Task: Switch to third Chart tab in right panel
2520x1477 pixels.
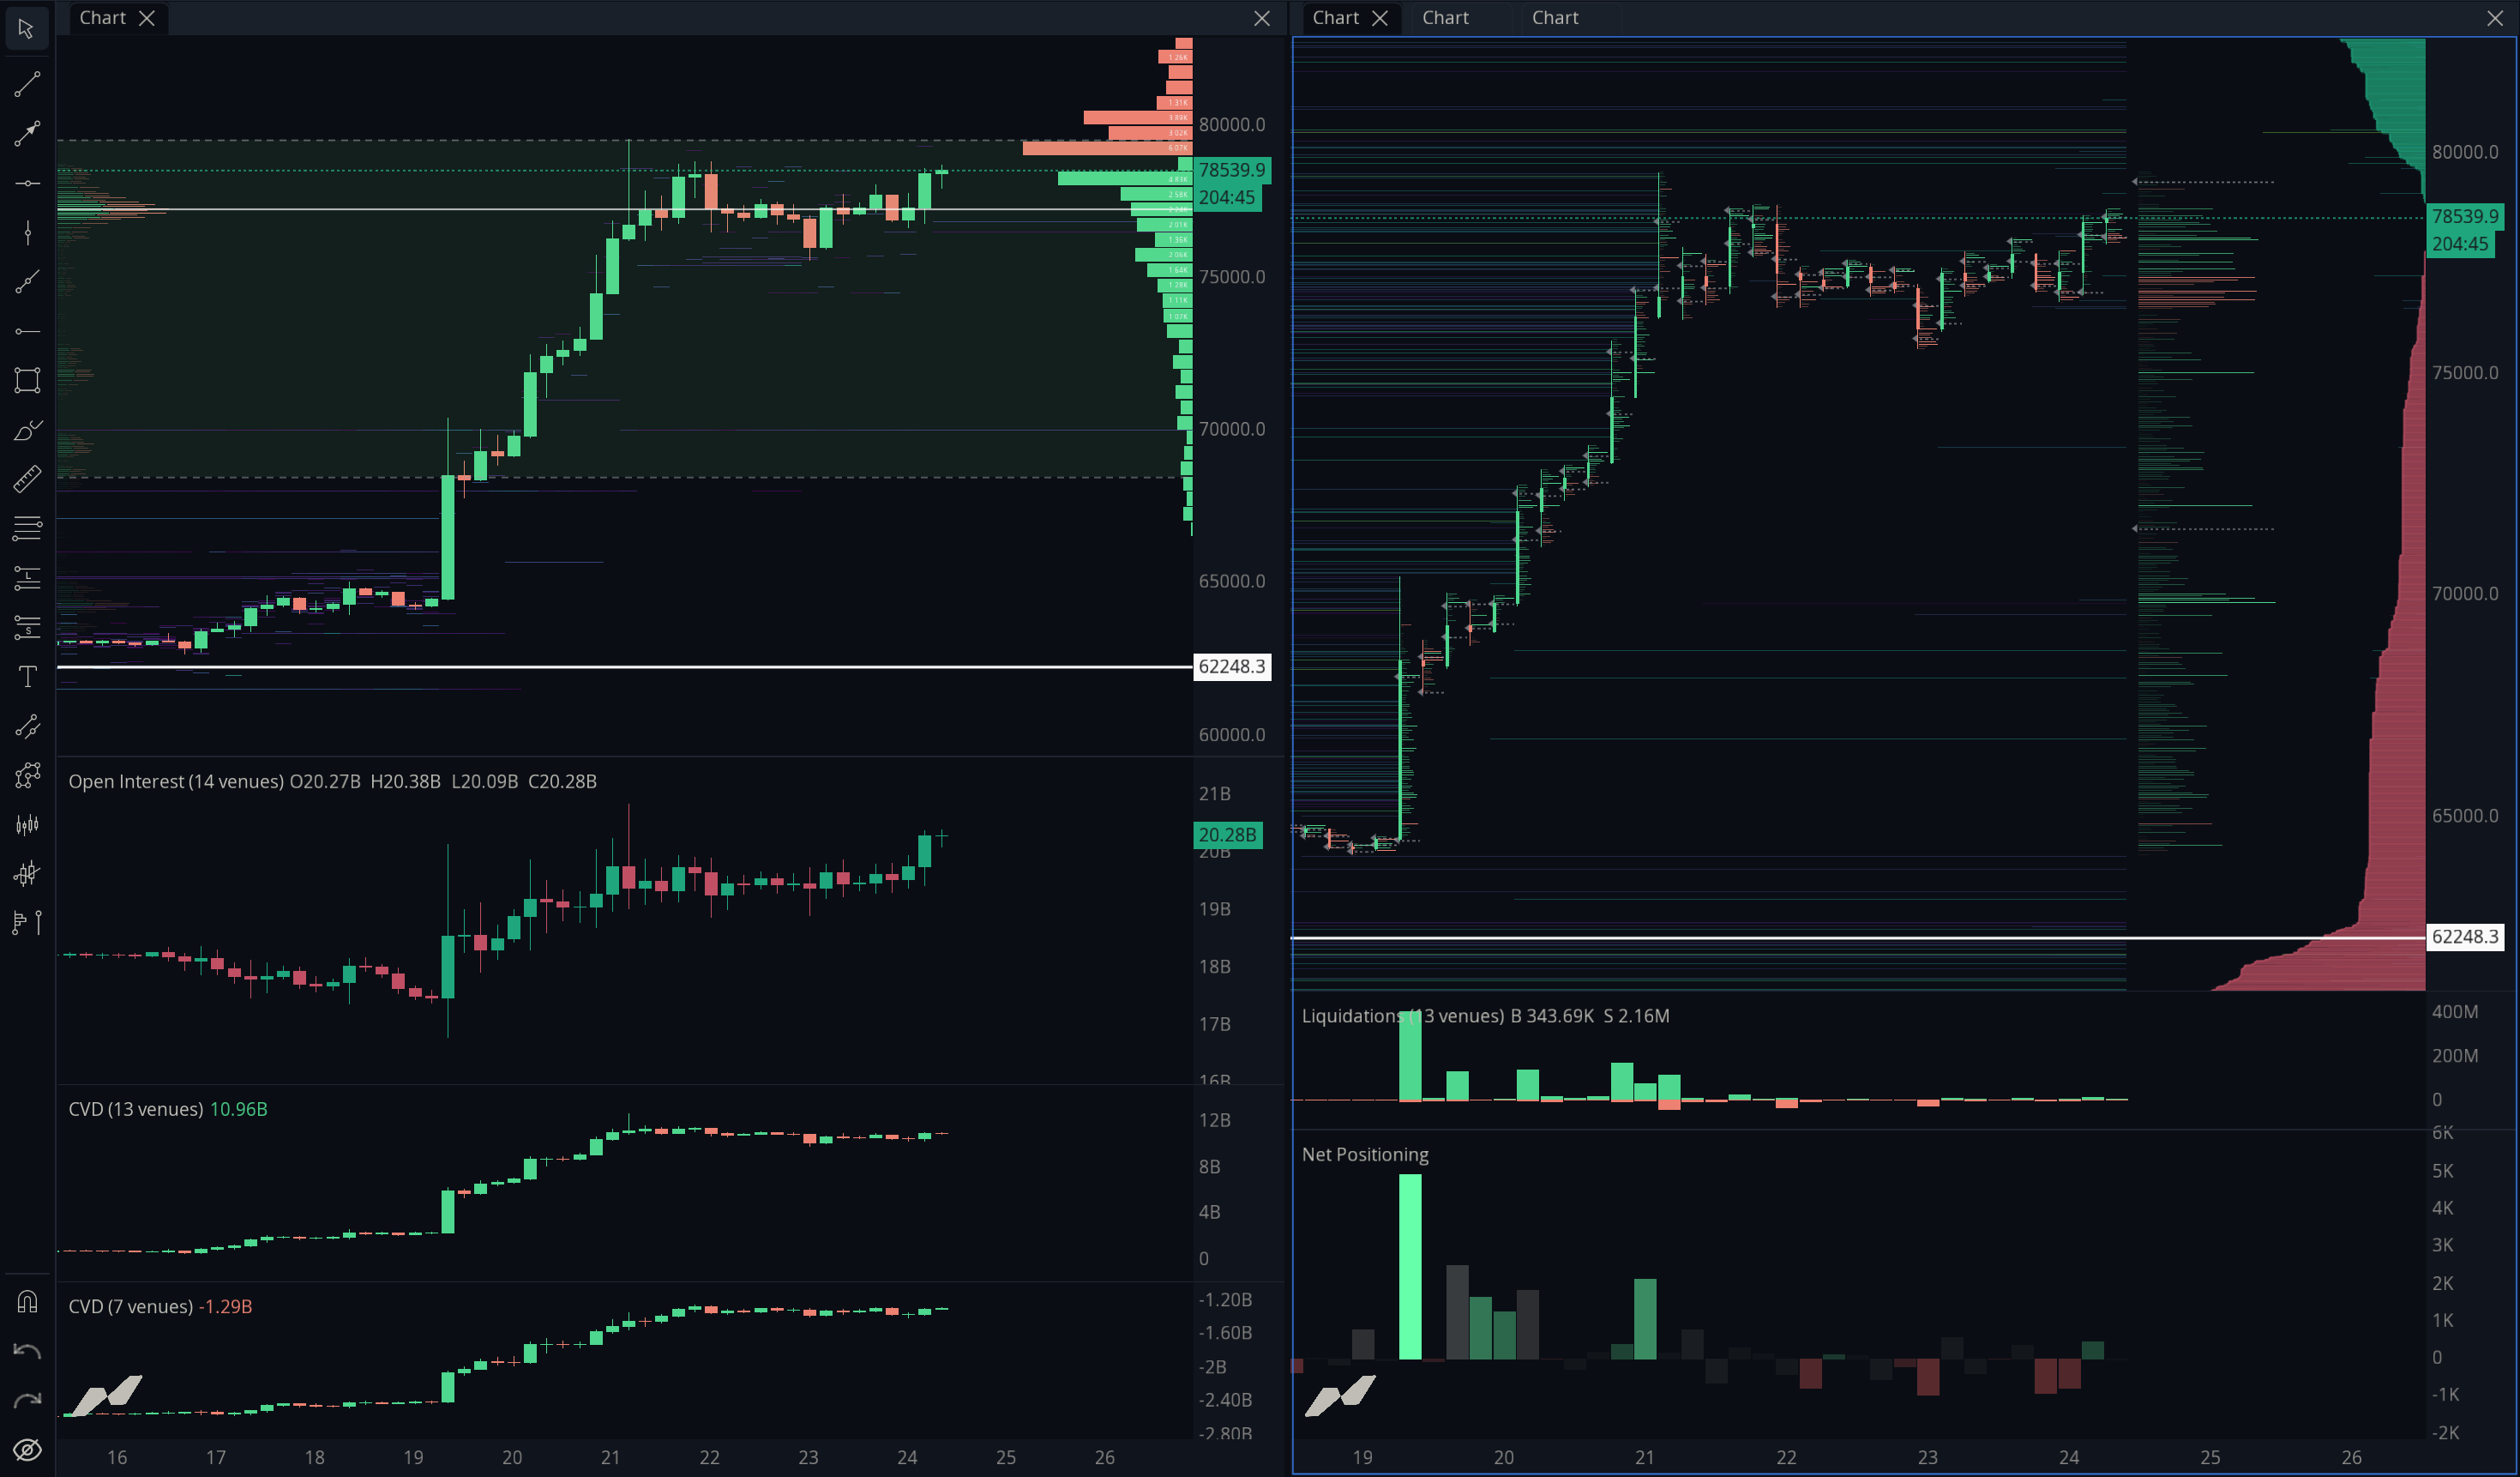Action: pyautogui.click(x=1555, y=18)
